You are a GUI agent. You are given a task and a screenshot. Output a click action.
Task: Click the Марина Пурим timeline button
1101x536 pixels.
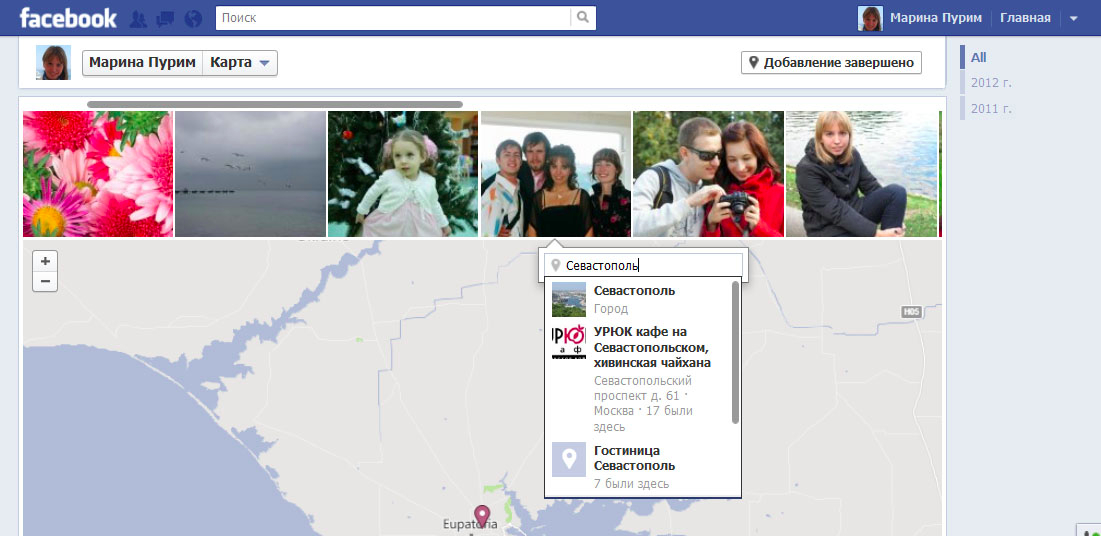(x=143, y=63)
